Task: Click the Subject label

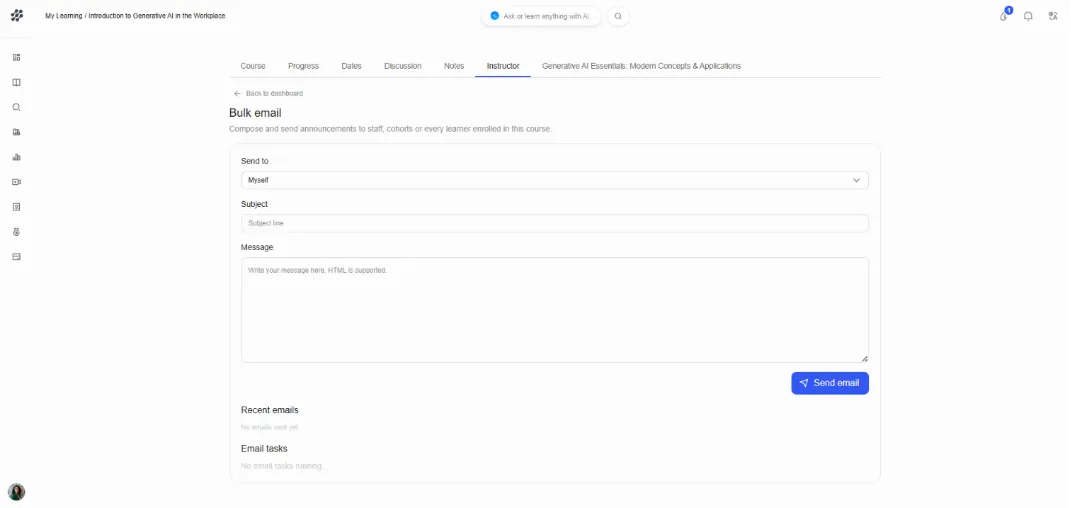Action: (254, 204)
